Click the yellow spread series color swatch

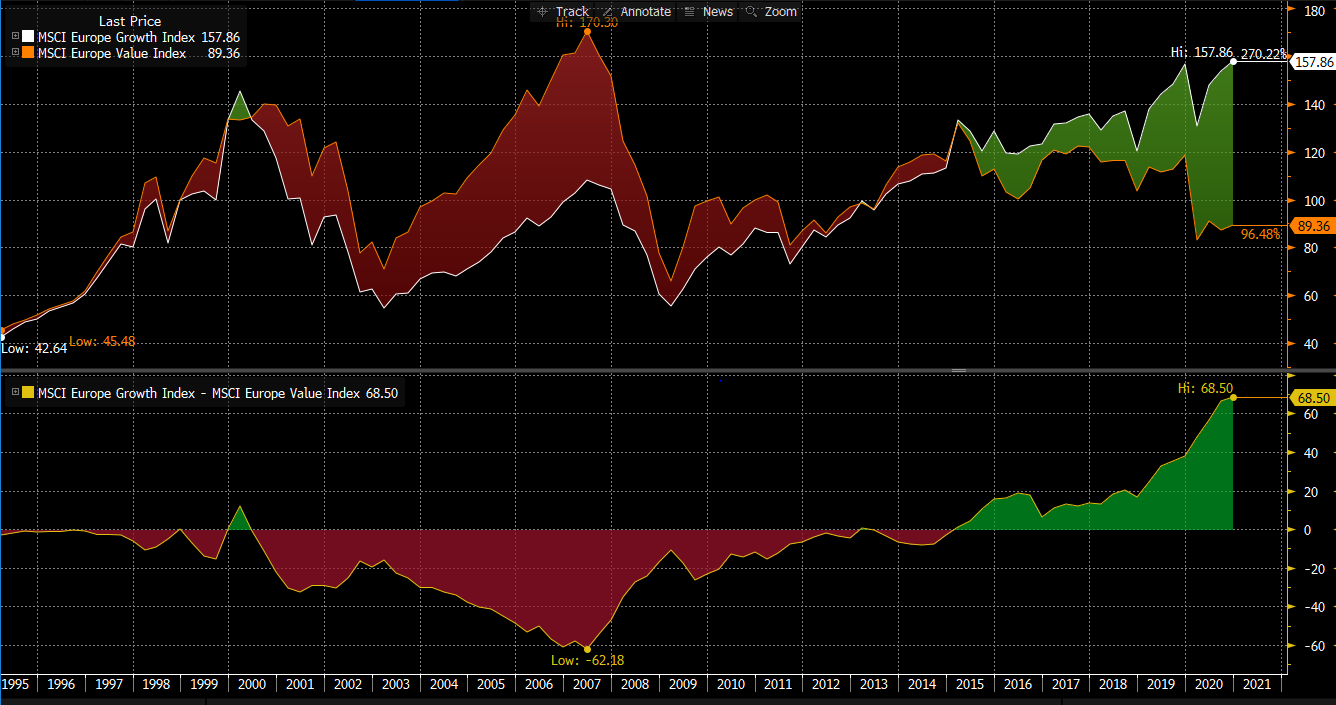pyautogui.click(x=28, y=393)
